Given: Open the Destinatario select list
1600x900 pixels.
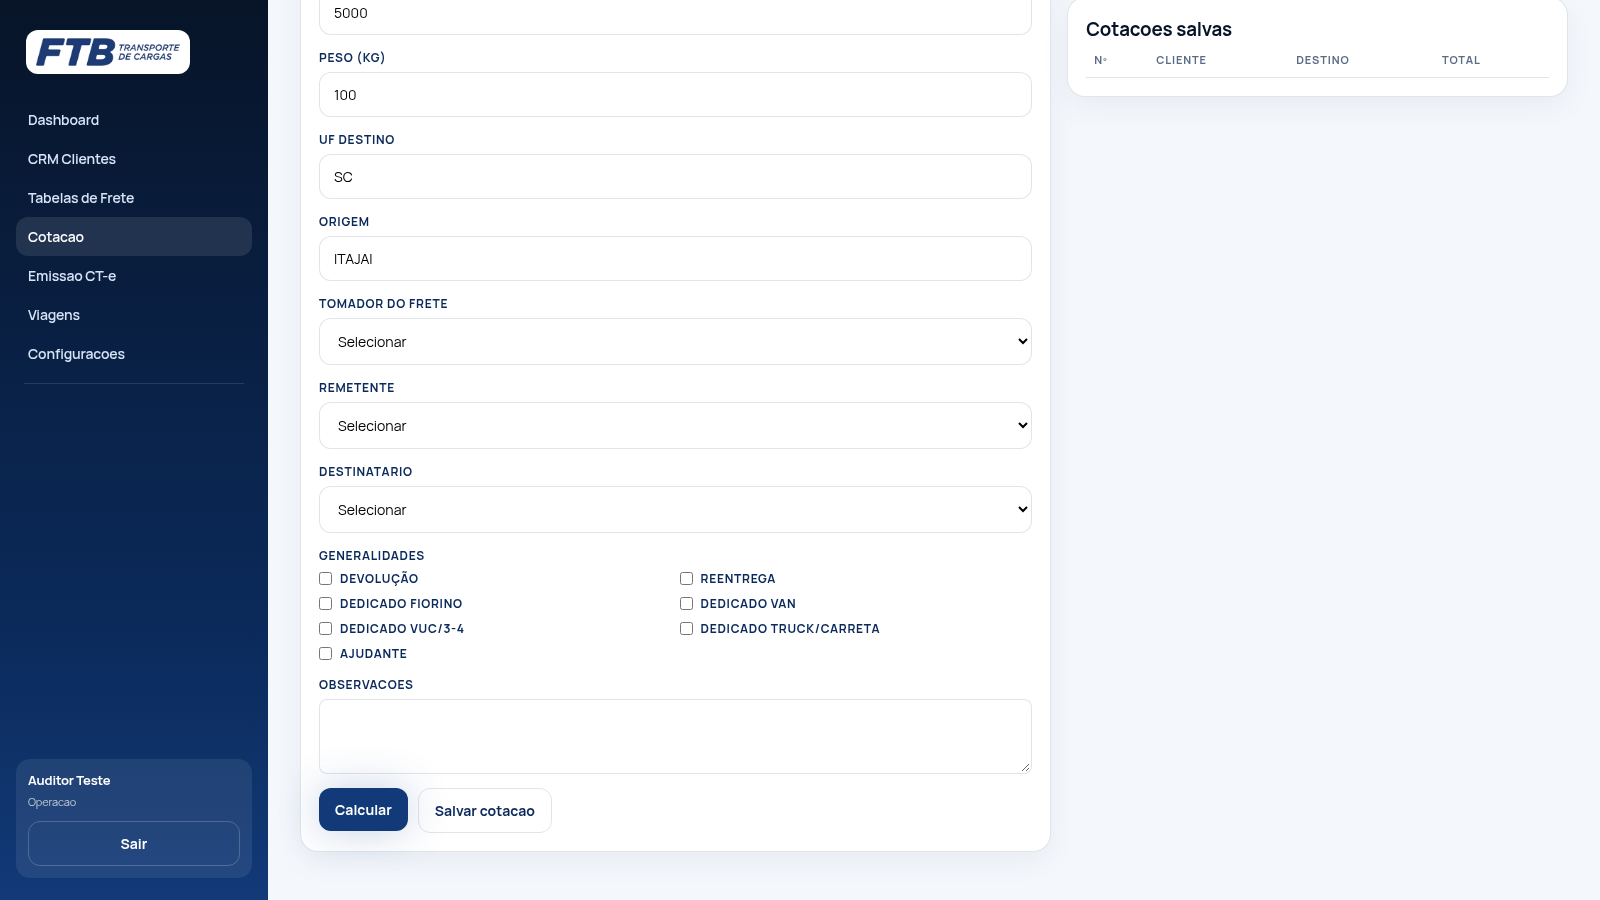Looking at the screenshot, I should coord(675,510).
